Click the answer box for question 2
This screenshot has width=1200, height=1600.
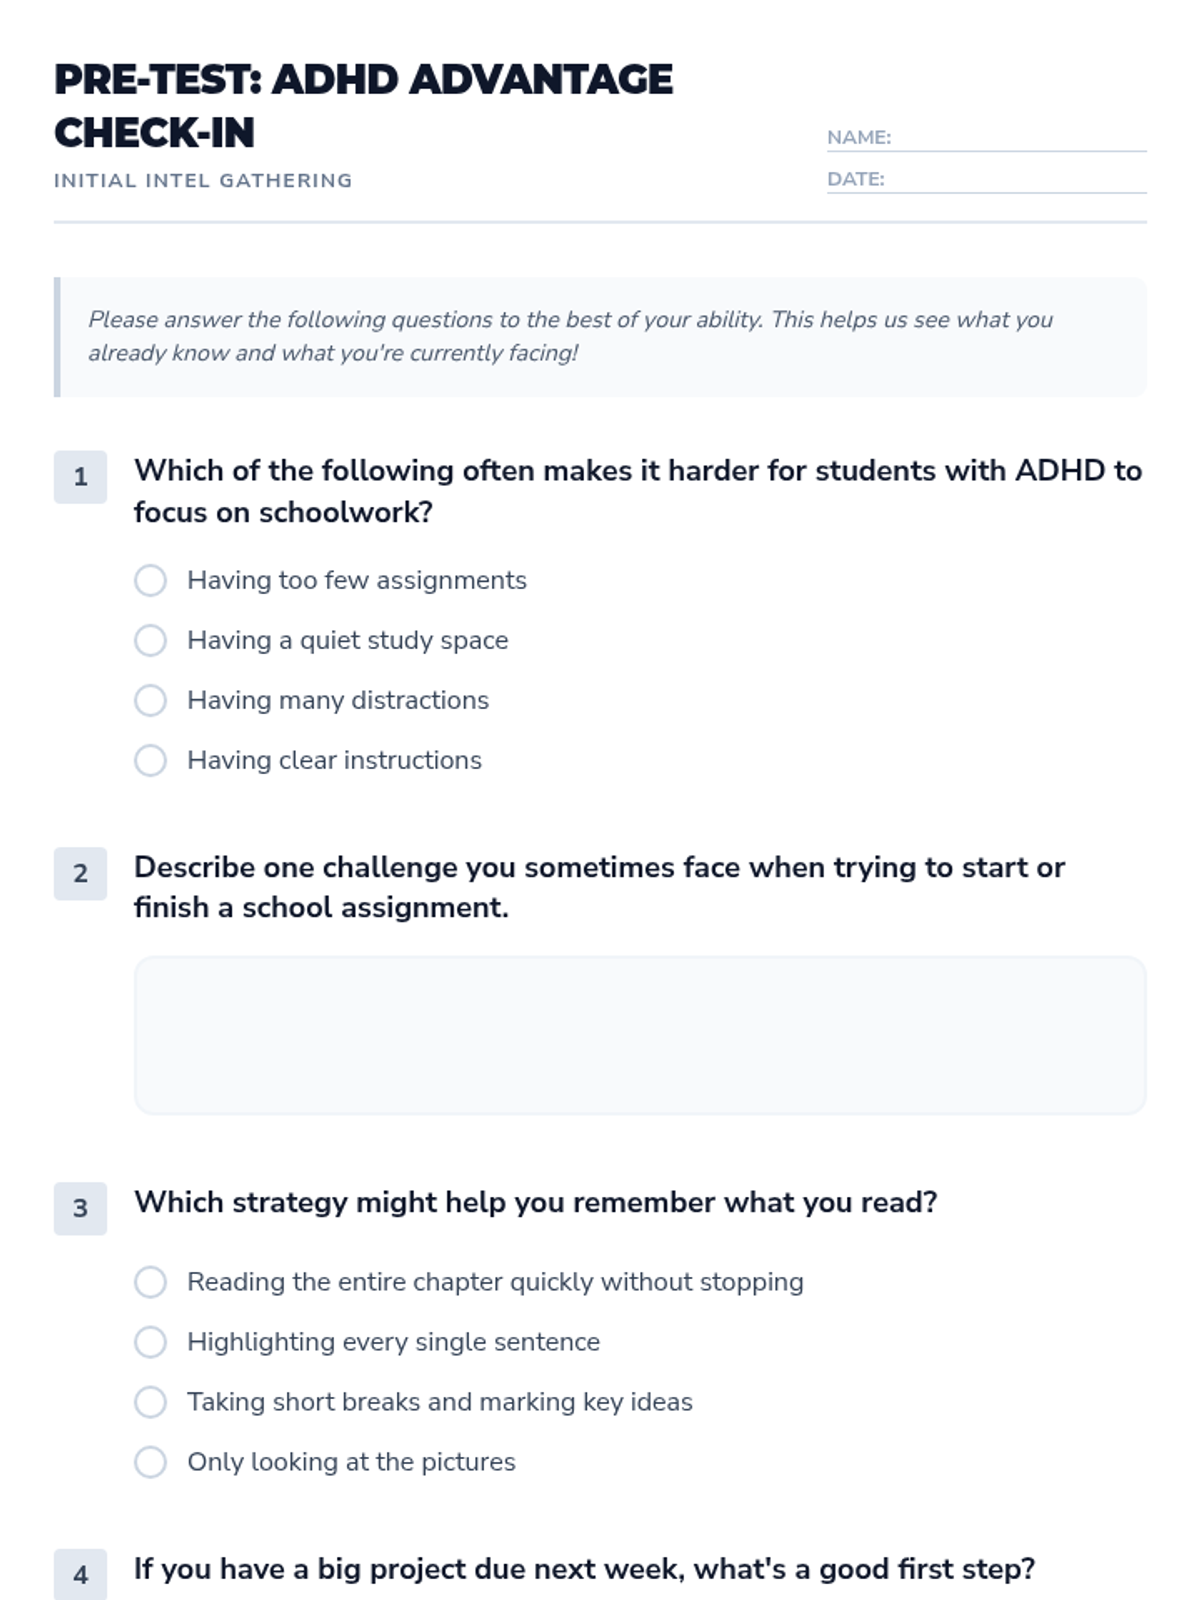click(640, 1035)
